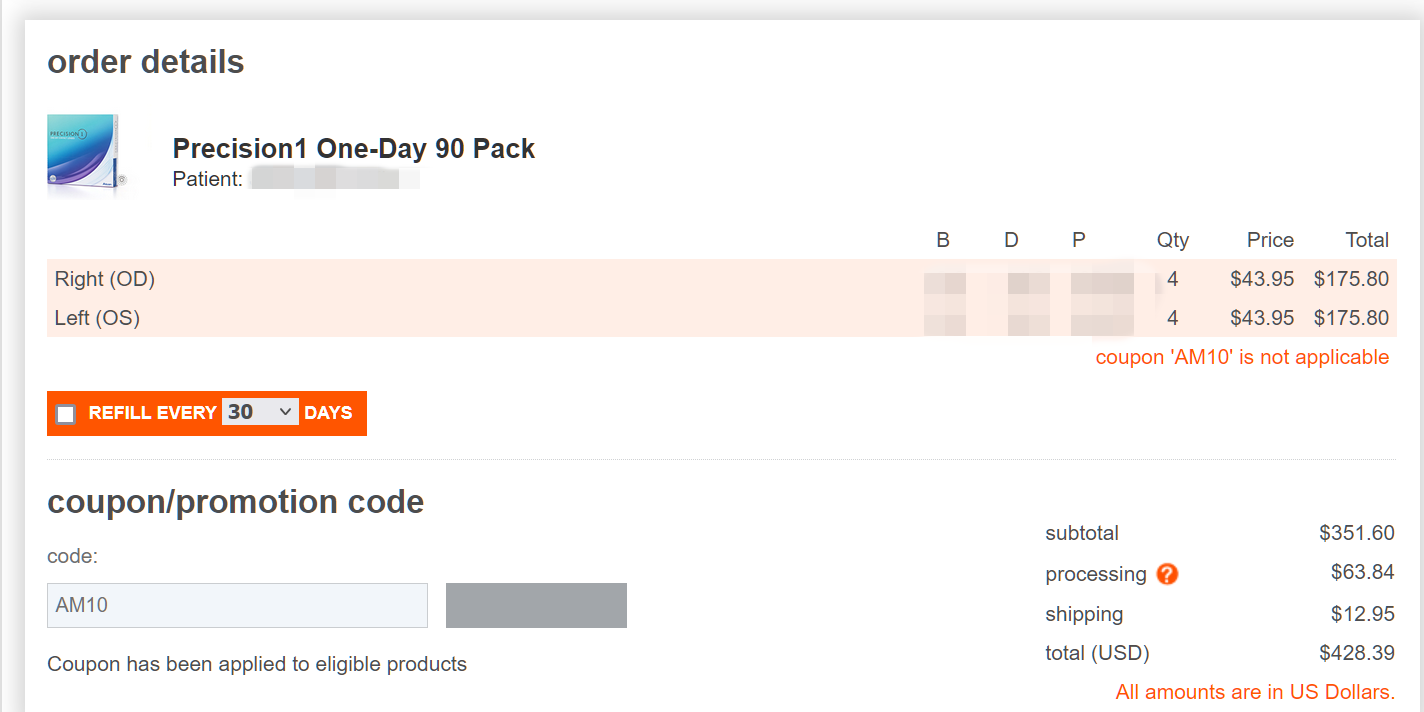The image size is (1424, 712).
Task: Click the Qty column header
Action: click(x=1173, y=240)
